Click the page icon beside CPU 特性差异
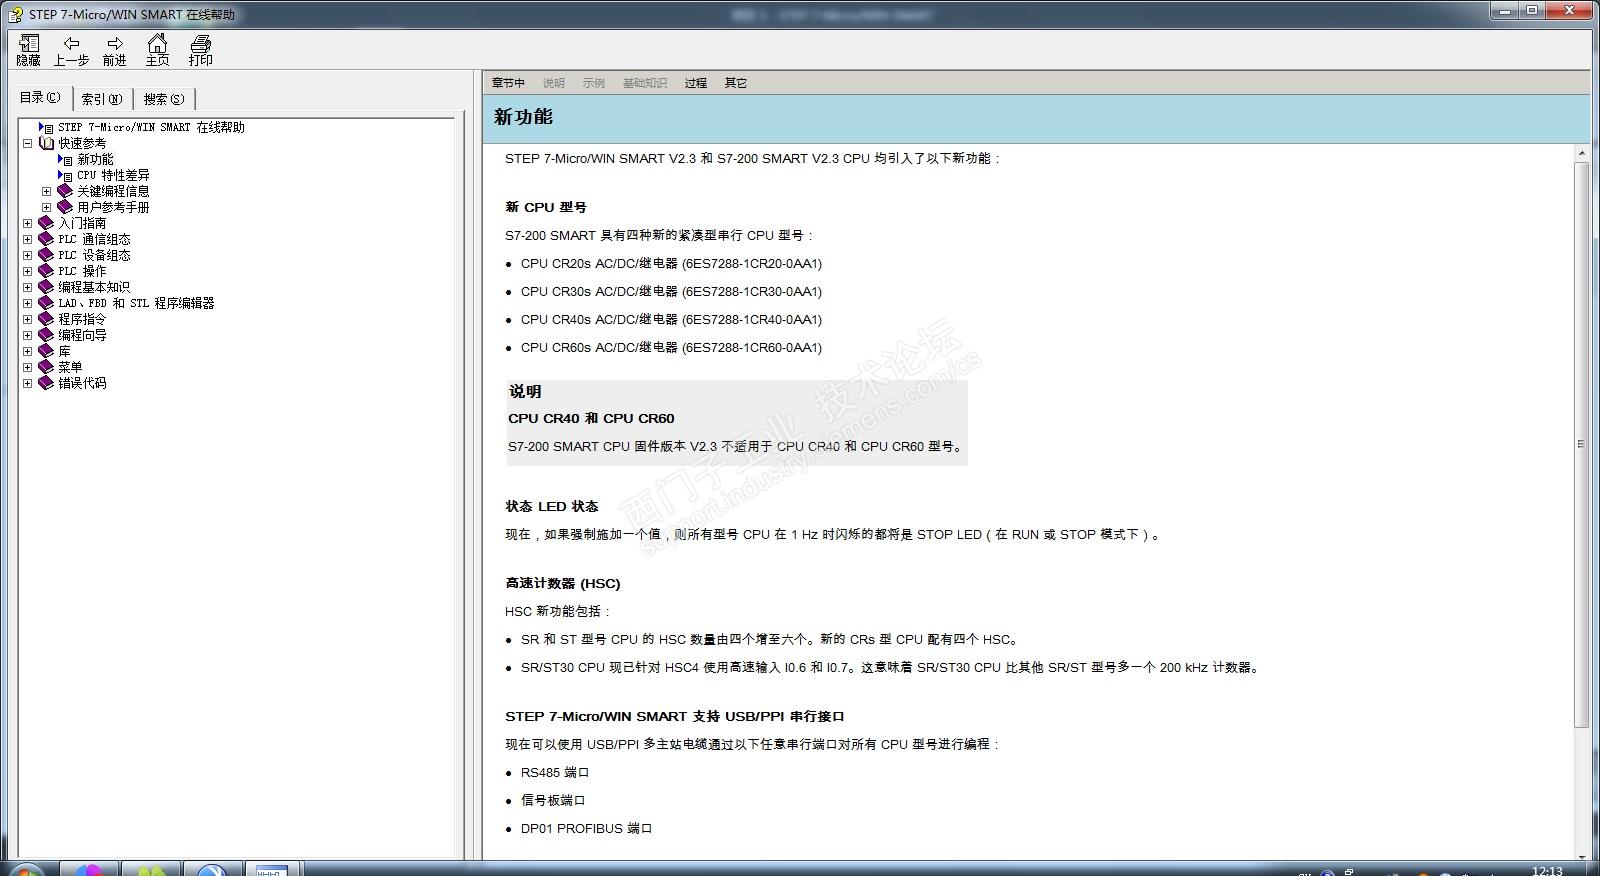This screenshot has height=876, width=1600. click(65, 175)
